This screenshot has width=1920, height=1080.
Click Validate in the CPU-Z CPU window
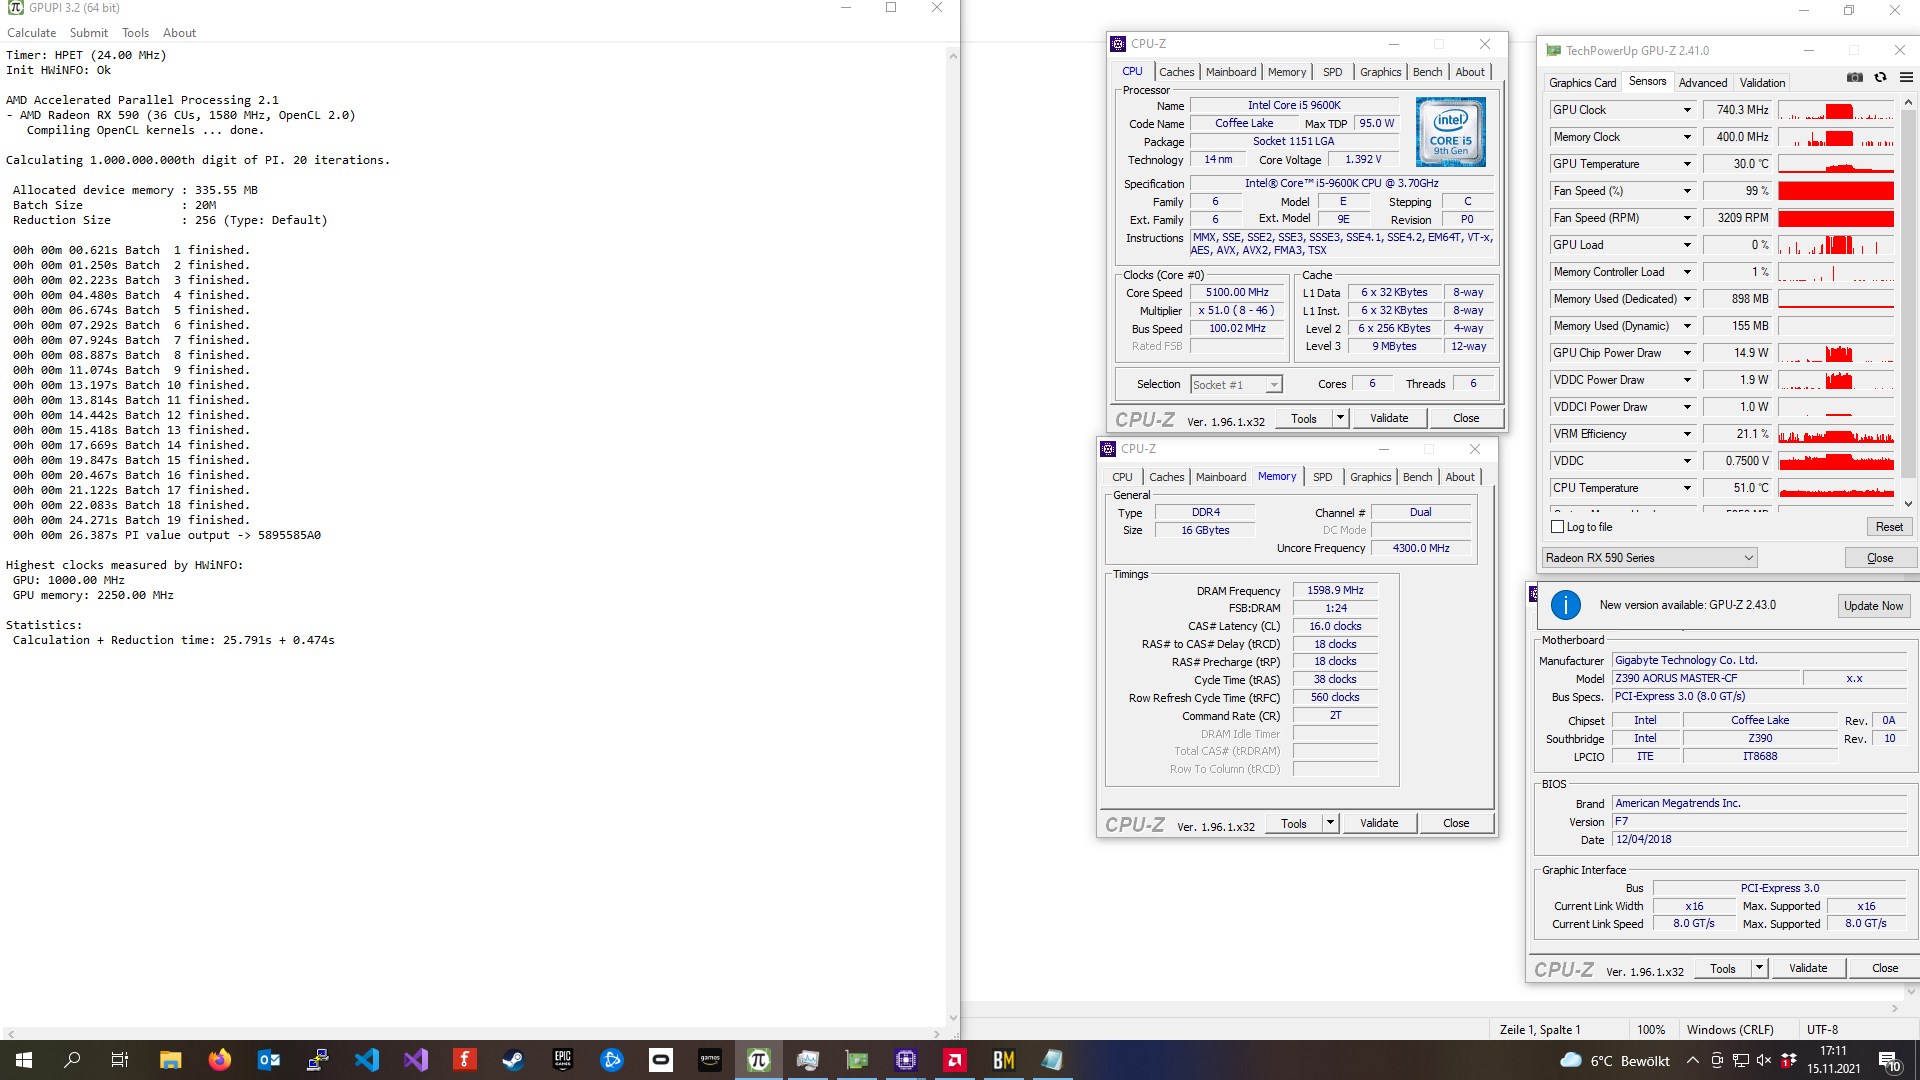(1388, 418)
